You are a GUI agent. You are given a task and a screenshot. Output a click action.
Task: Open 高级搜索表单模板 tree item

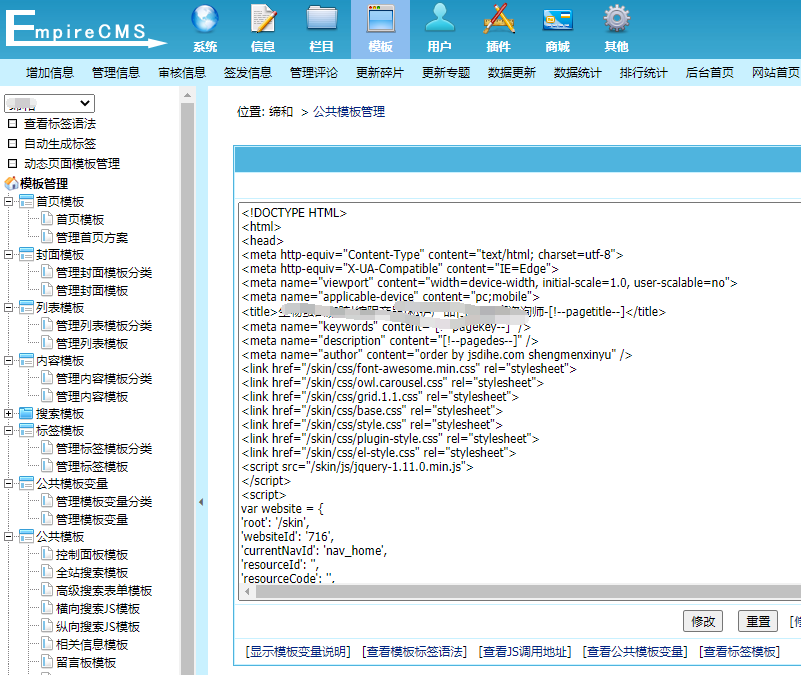(x=104, y=590)
